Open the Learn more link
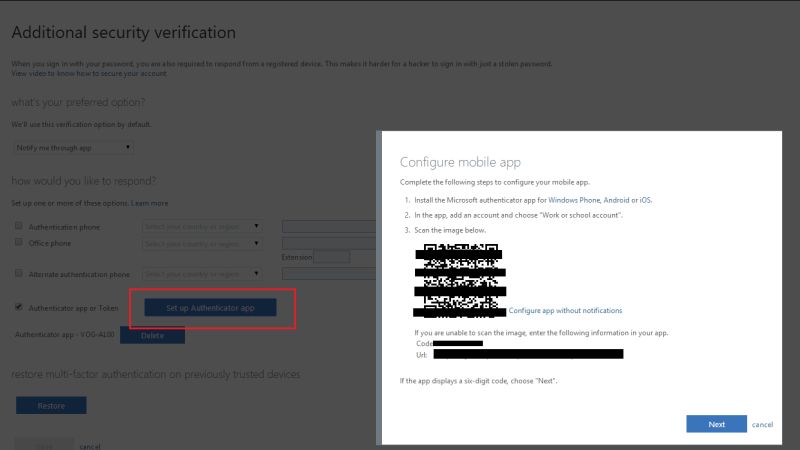The height and width of the screenshot is (450, 800). 149,203
